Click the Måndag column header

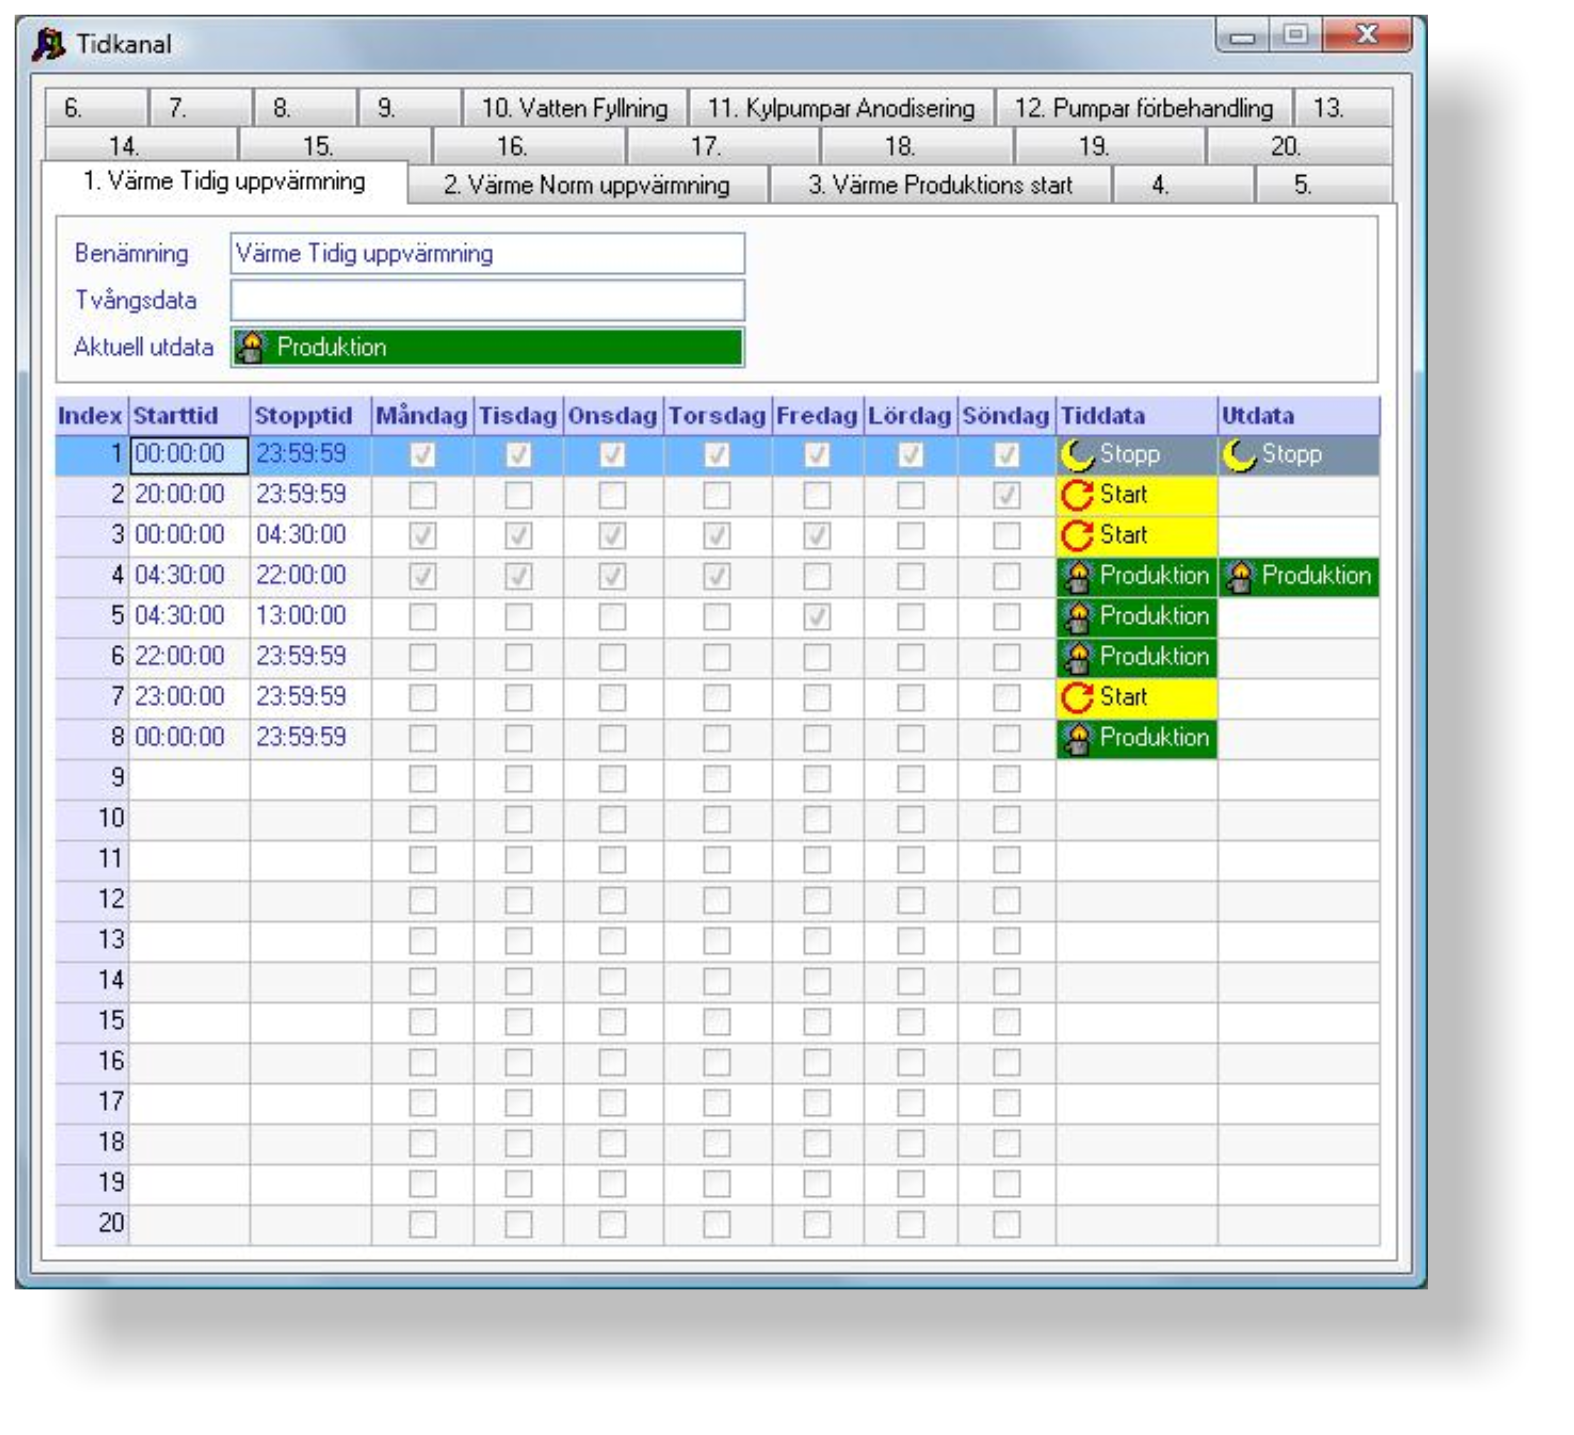tap(421, 416)
